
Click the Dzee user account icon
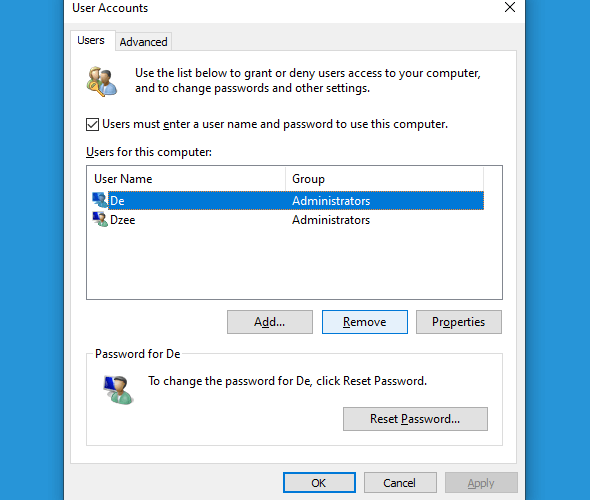pos(100,219)
